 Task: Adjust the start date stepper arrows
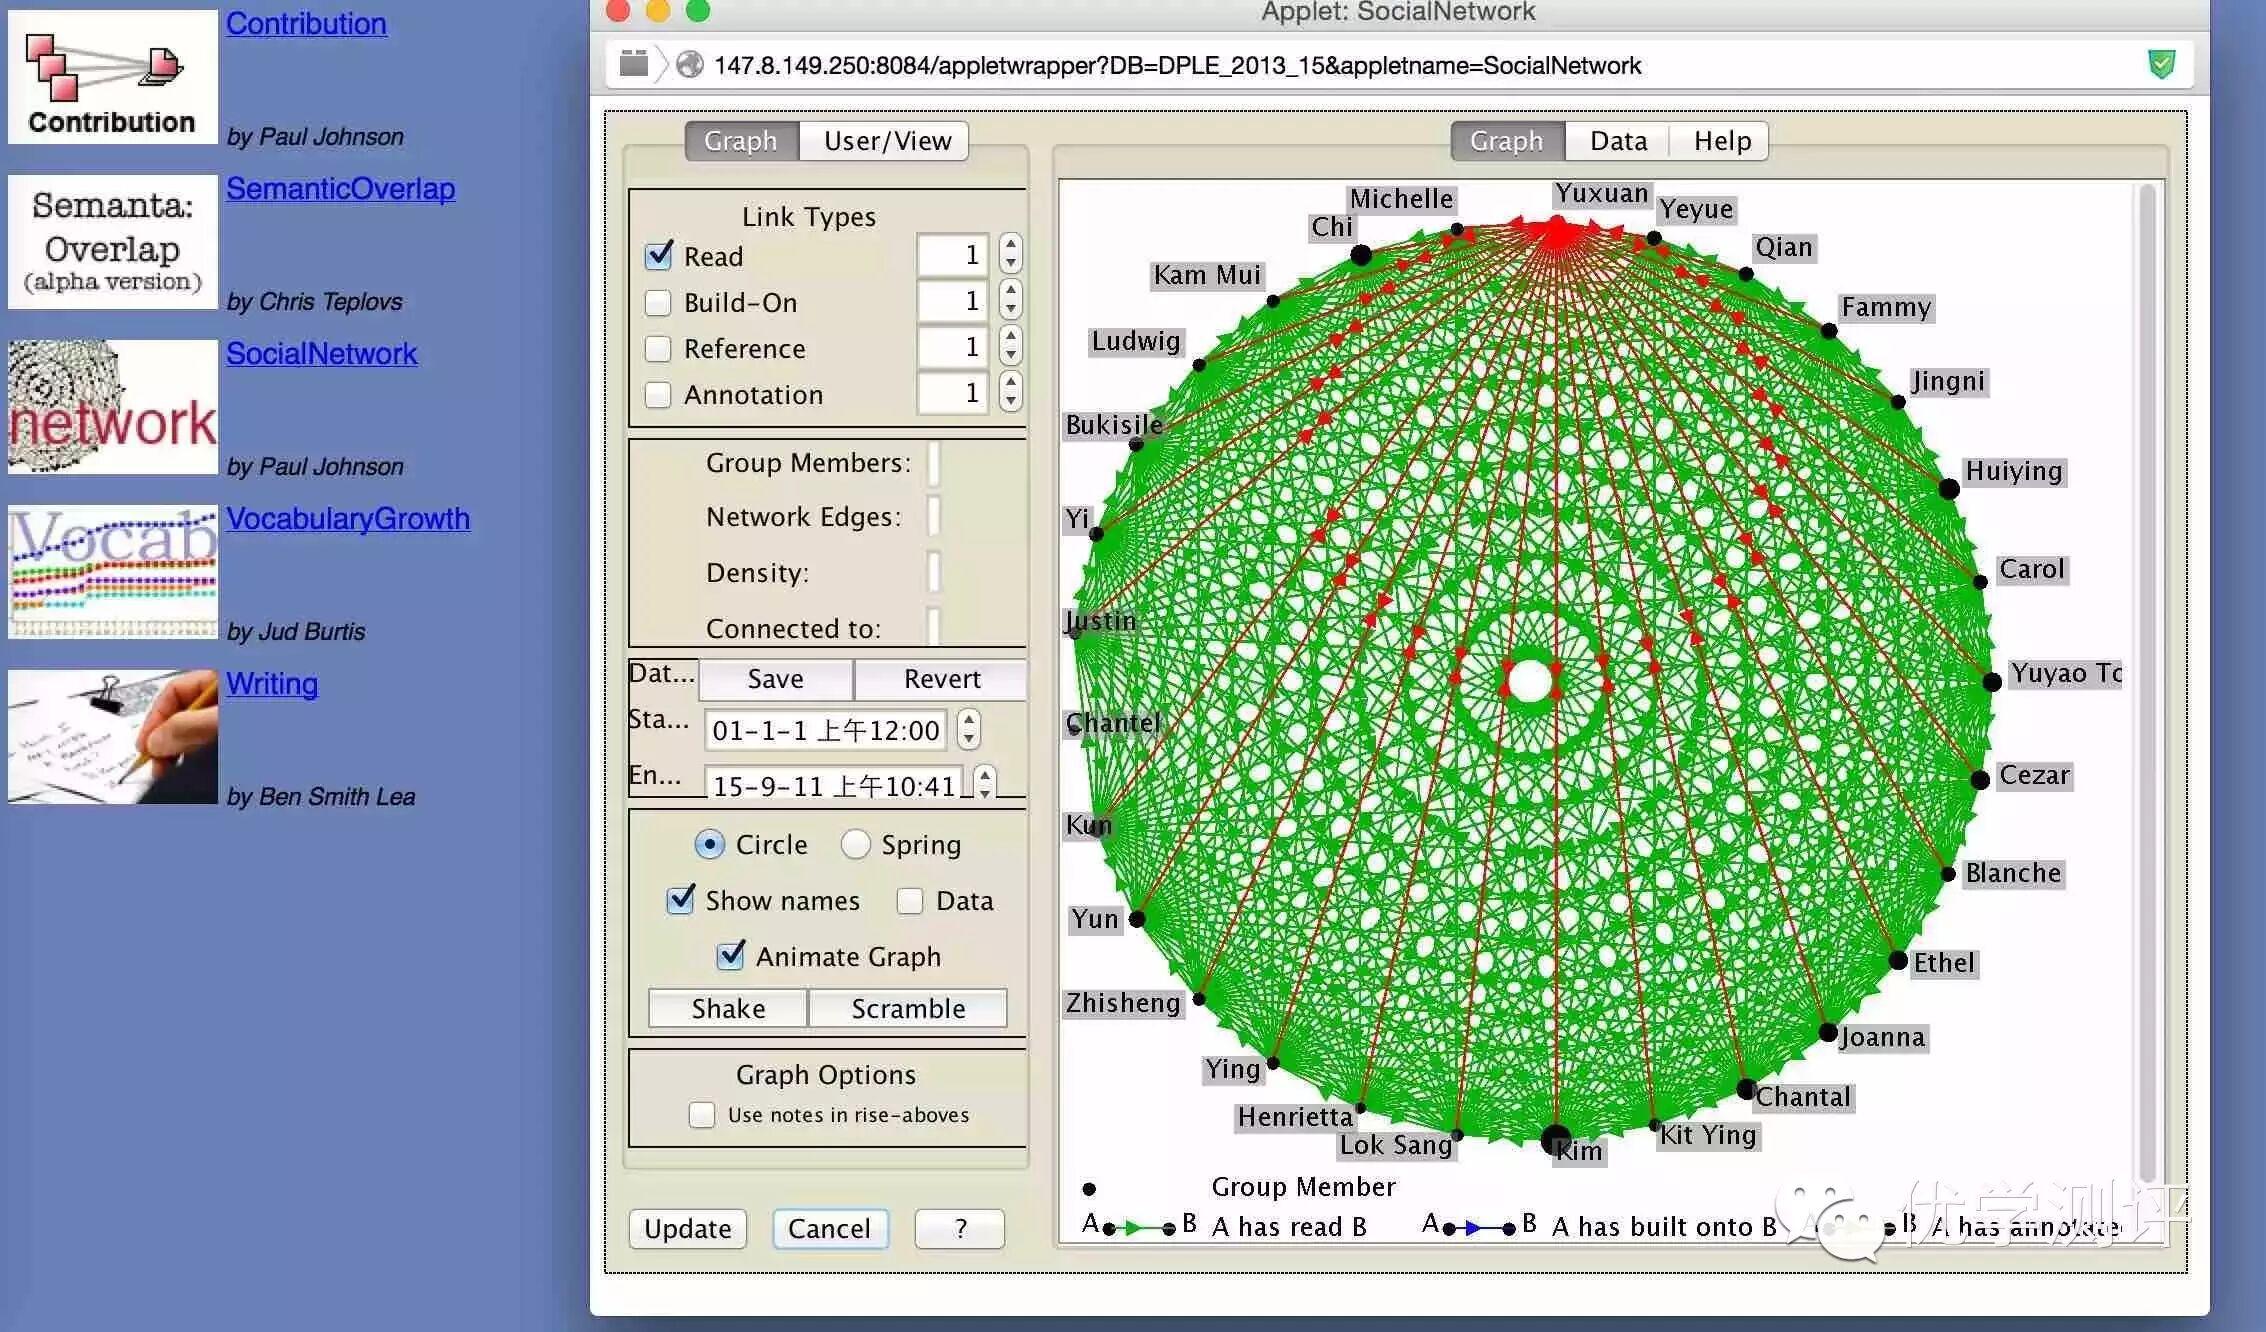click(x=968, y=729)
